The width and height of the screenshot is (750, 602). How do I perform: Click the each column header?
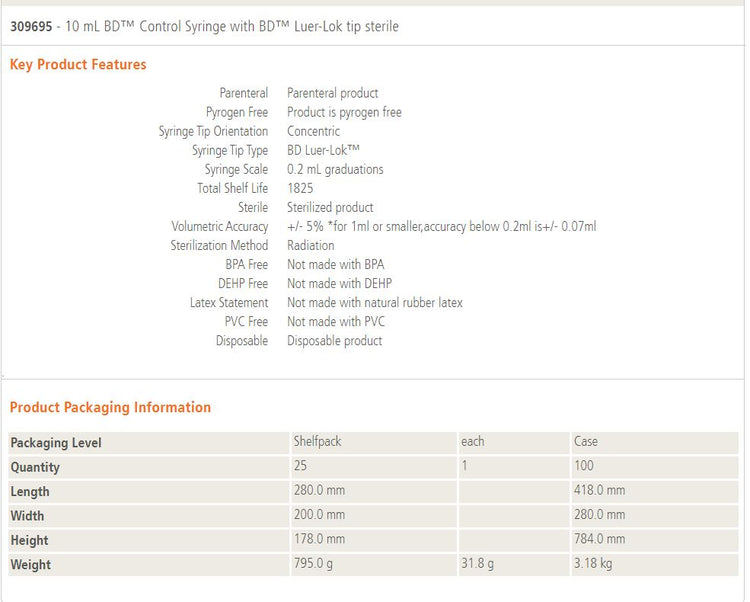click(x=472, y=442)
